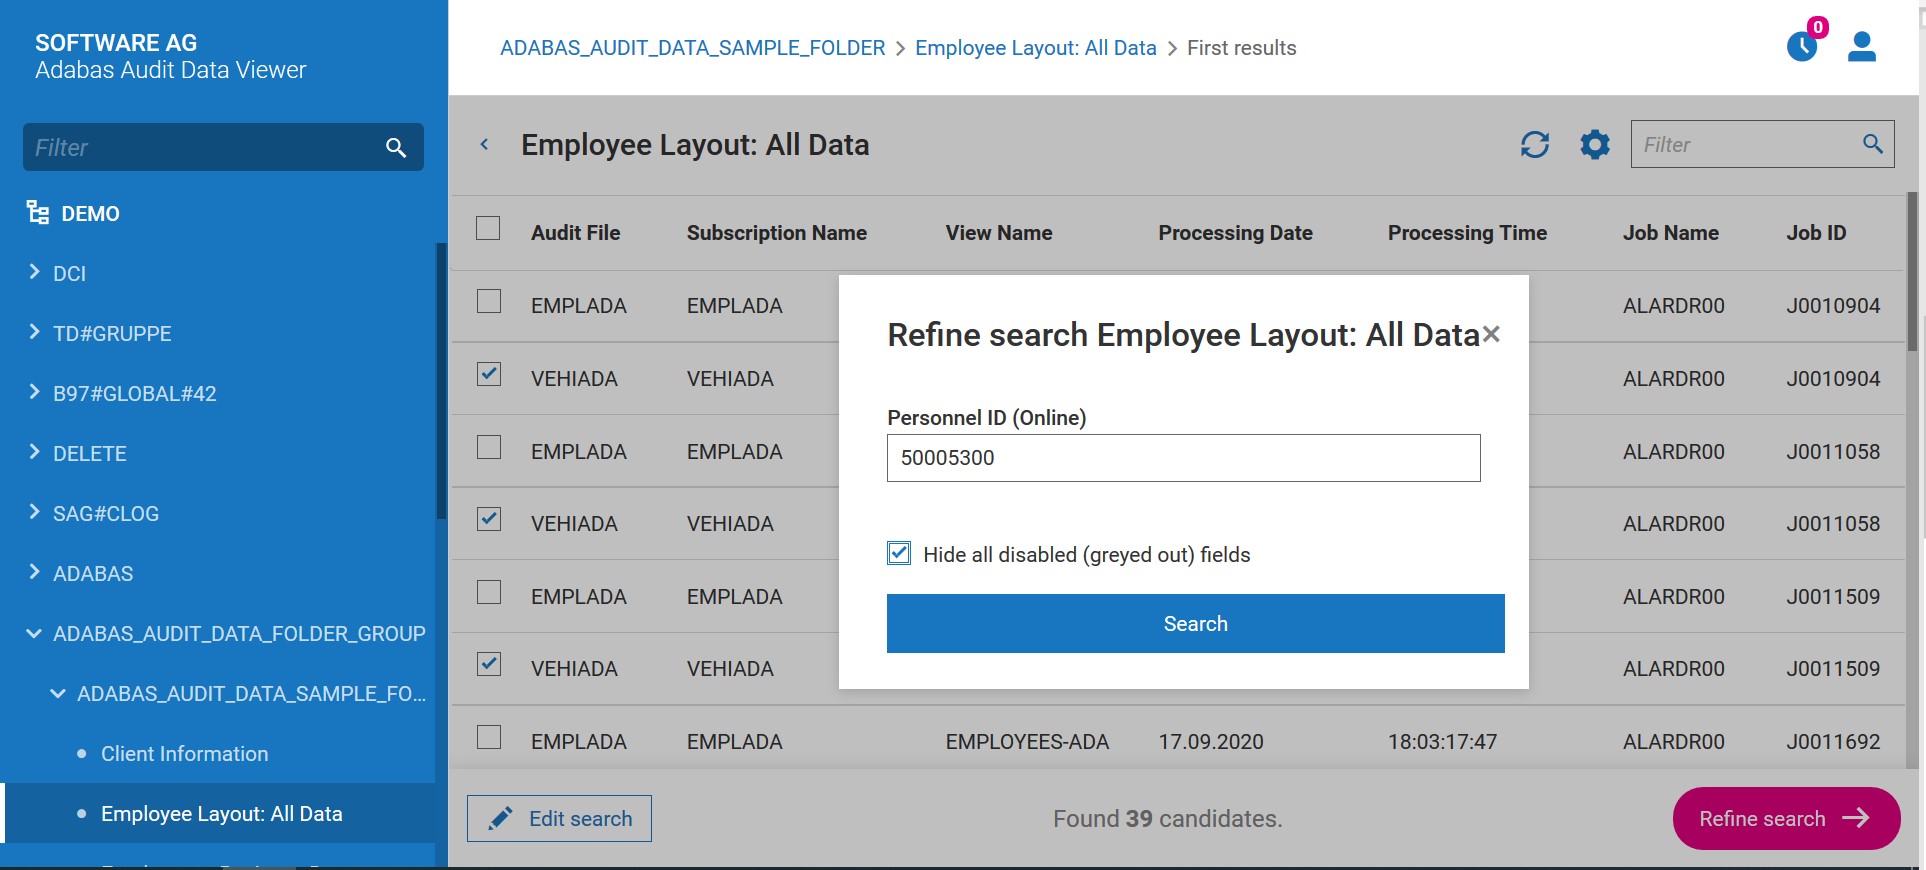Viewport: 1926px width, 870px height.
Task: Click the 18:03:17:47 time cell
Action: [1442, 742]
